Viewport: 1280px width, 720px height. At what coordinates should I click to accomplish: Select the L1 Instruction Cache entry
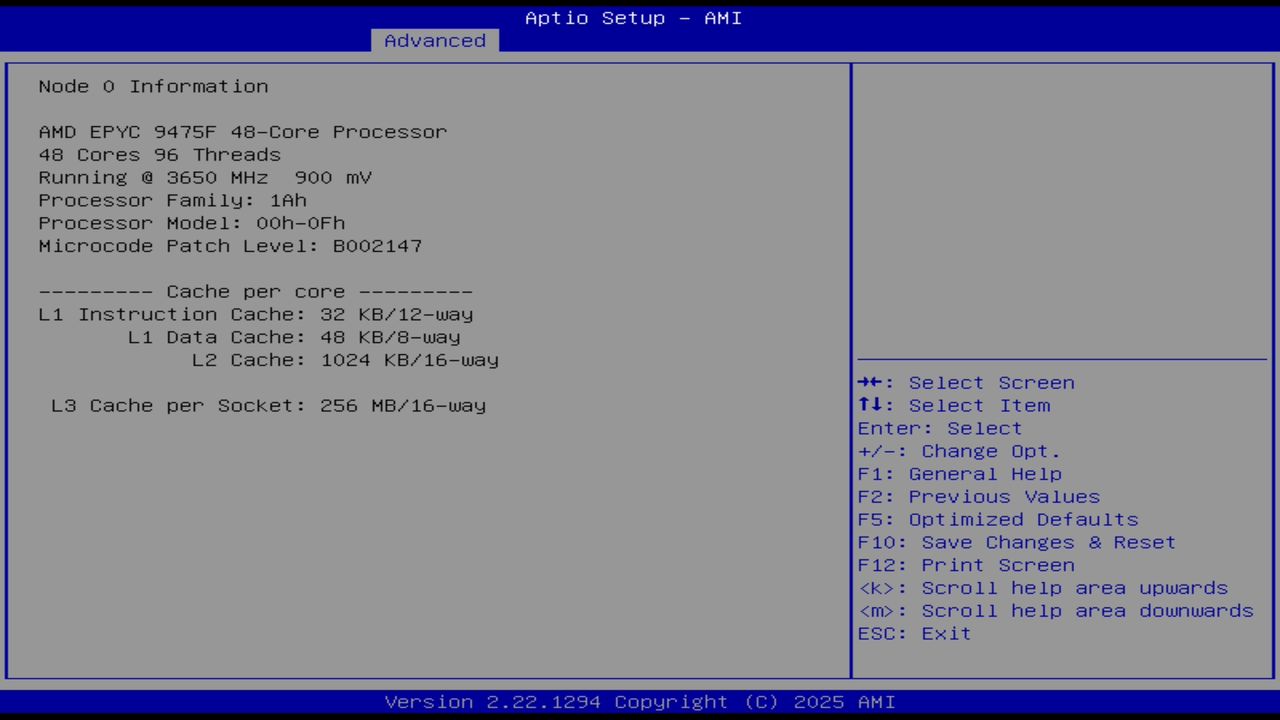point(256,314)
